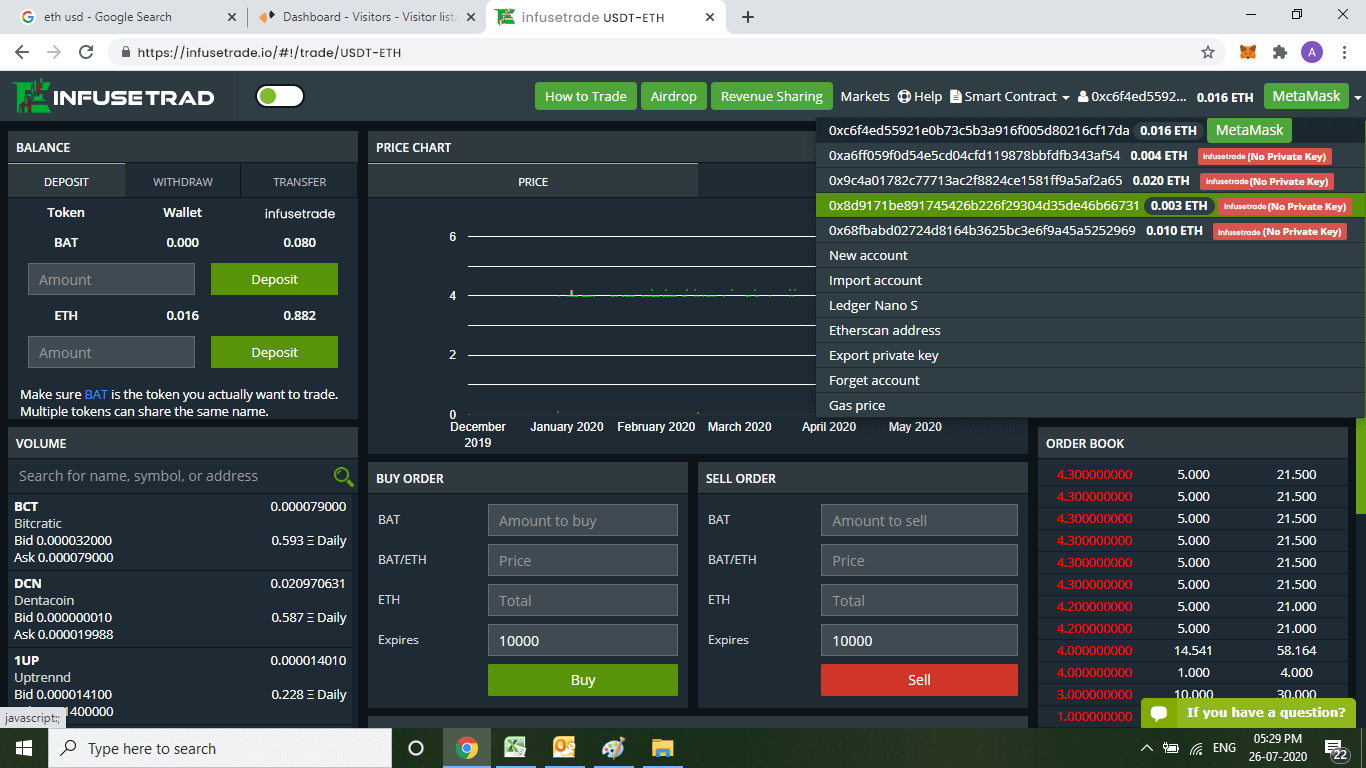Open the Chrome extensions puzzle icon

(x=1279, y=52)
